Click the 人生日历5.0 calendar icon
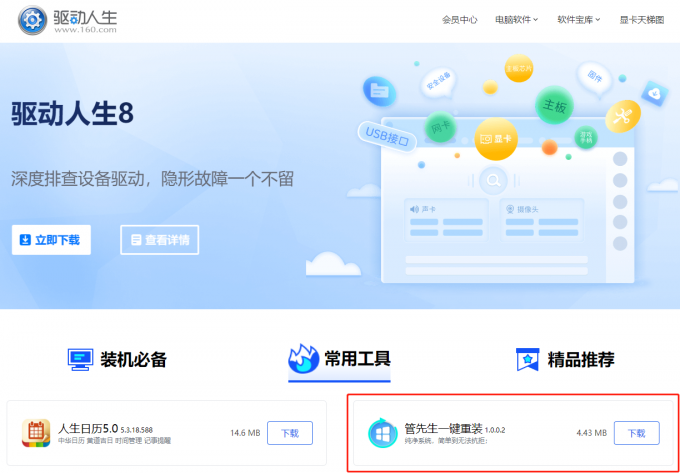 tap(36, 433)
